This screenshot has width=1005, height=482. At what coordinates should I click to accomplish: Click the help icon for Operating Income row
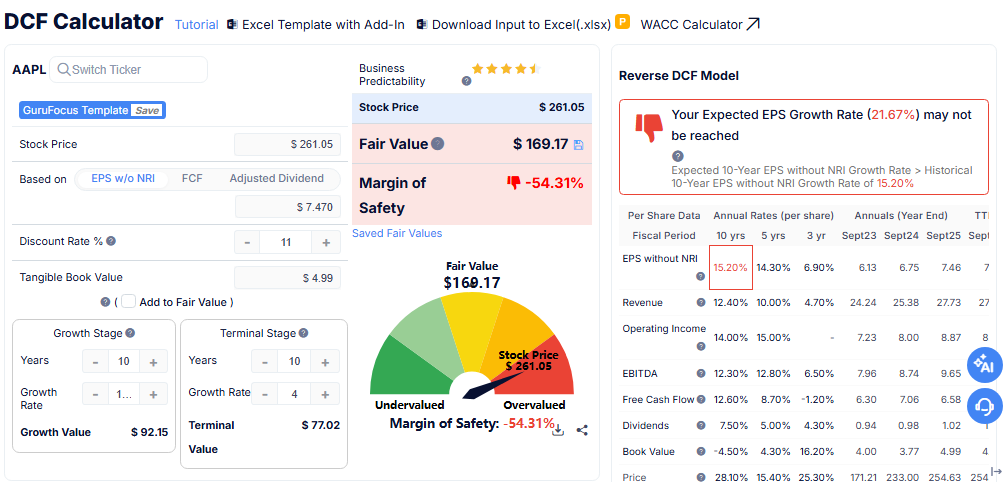[x=701, y=346]
